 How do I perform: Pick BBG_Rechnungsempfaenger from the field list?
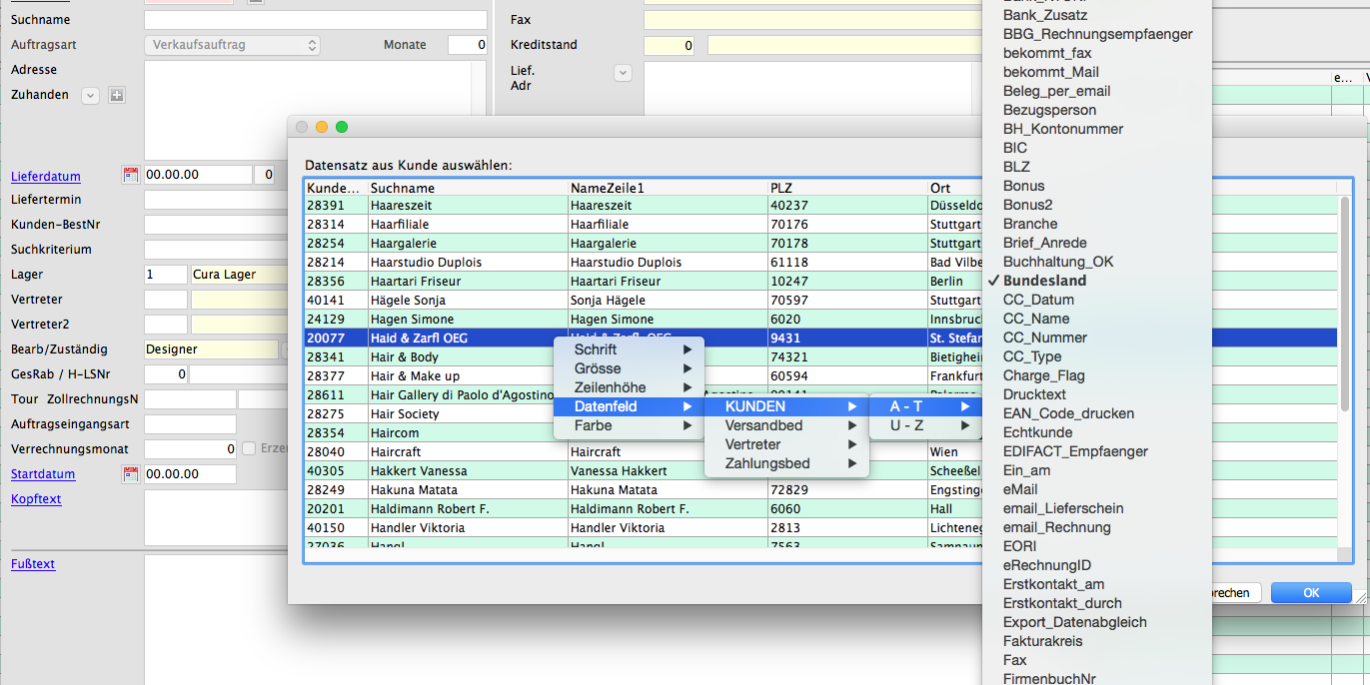point(1097,34)
